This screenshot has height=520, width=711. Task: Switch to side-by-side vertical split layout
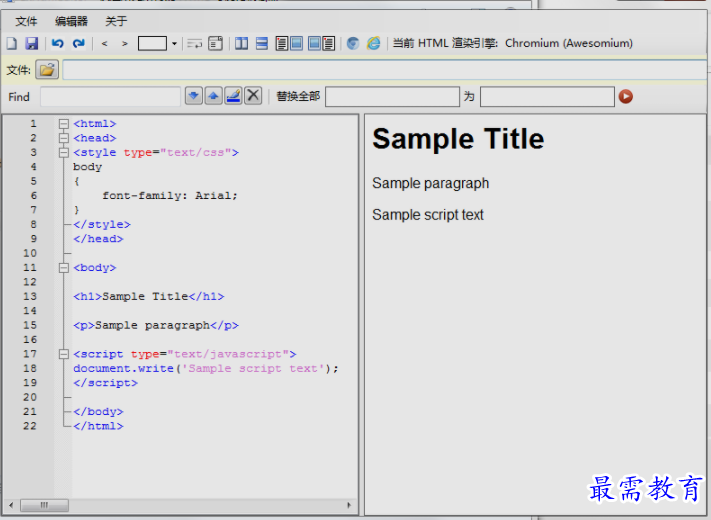[242, 44]
